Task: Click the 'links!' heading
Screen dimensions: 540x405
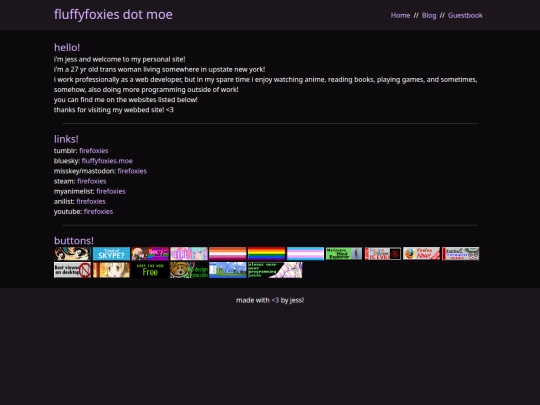Action: pyautogui.click(x=66, y=139)
